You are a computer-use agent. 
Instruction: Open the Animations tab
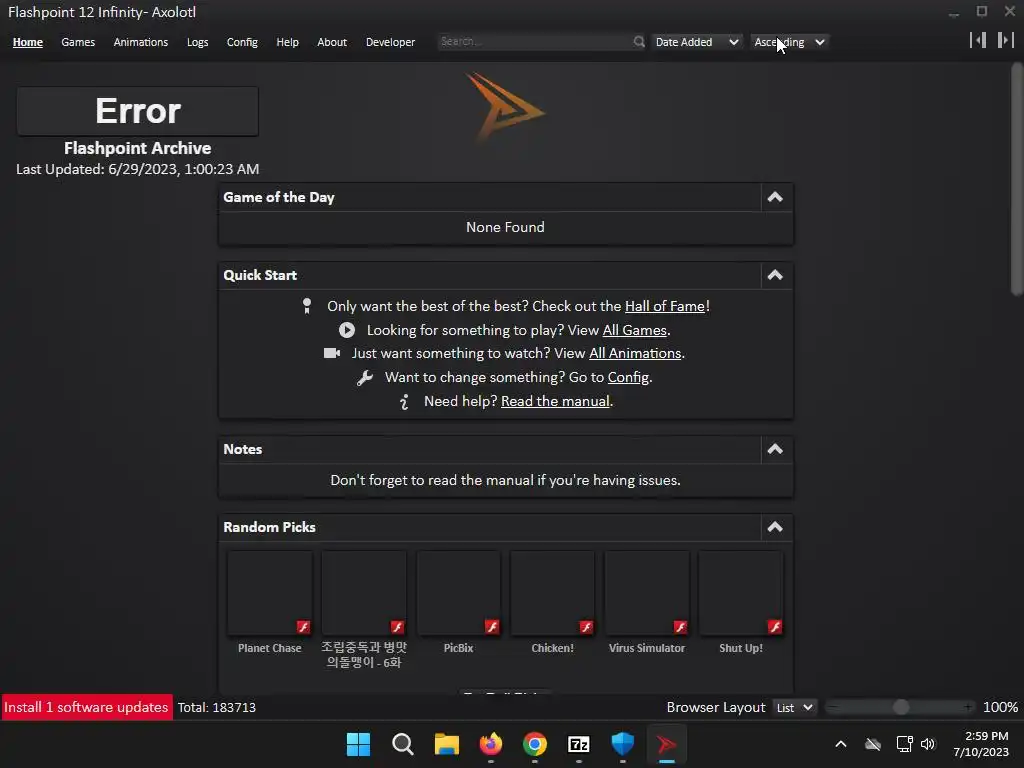pos(140,42)
